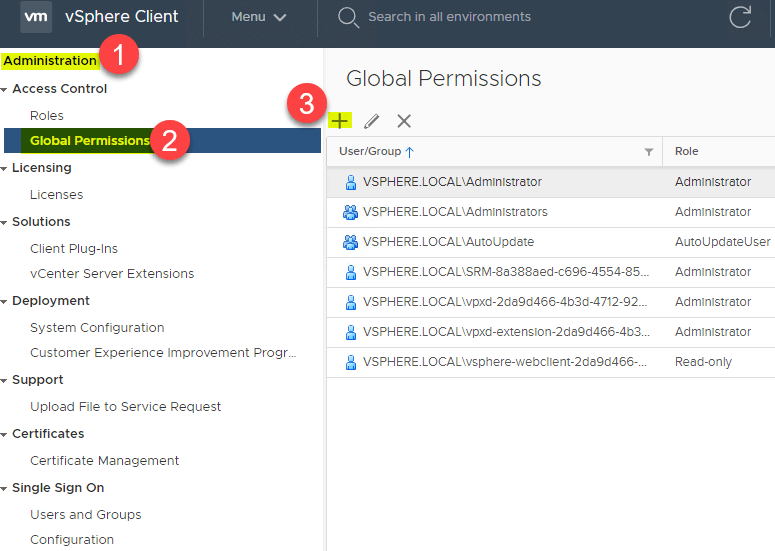
Task: Collapse the Licensing section
Action: pos(4,169)
